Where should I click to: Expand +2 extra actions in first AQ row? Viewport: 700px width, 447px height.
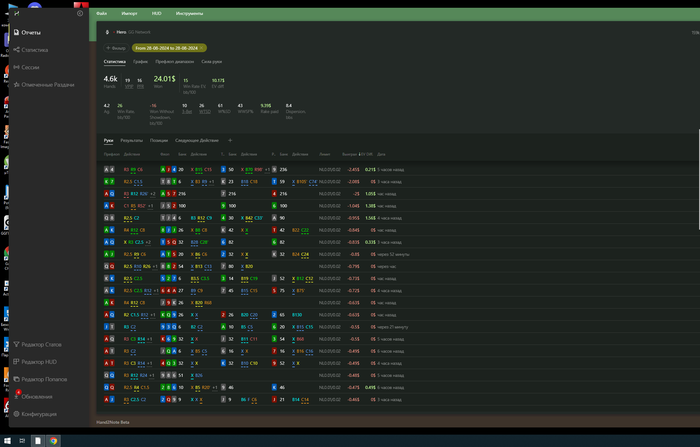point(153,194)
